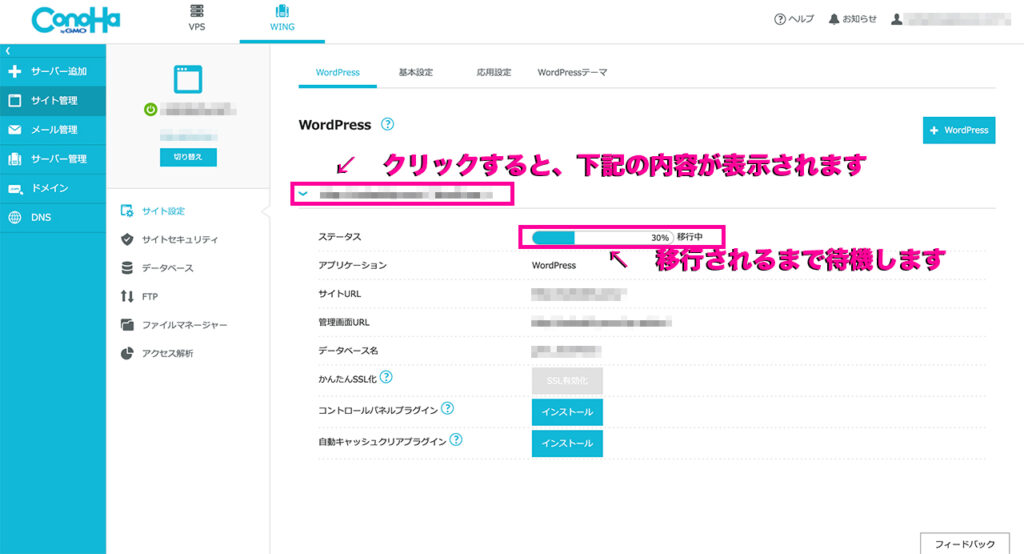1024x554 pixels.
Task: Click the WordPress application value text
Action: [554, 265]
